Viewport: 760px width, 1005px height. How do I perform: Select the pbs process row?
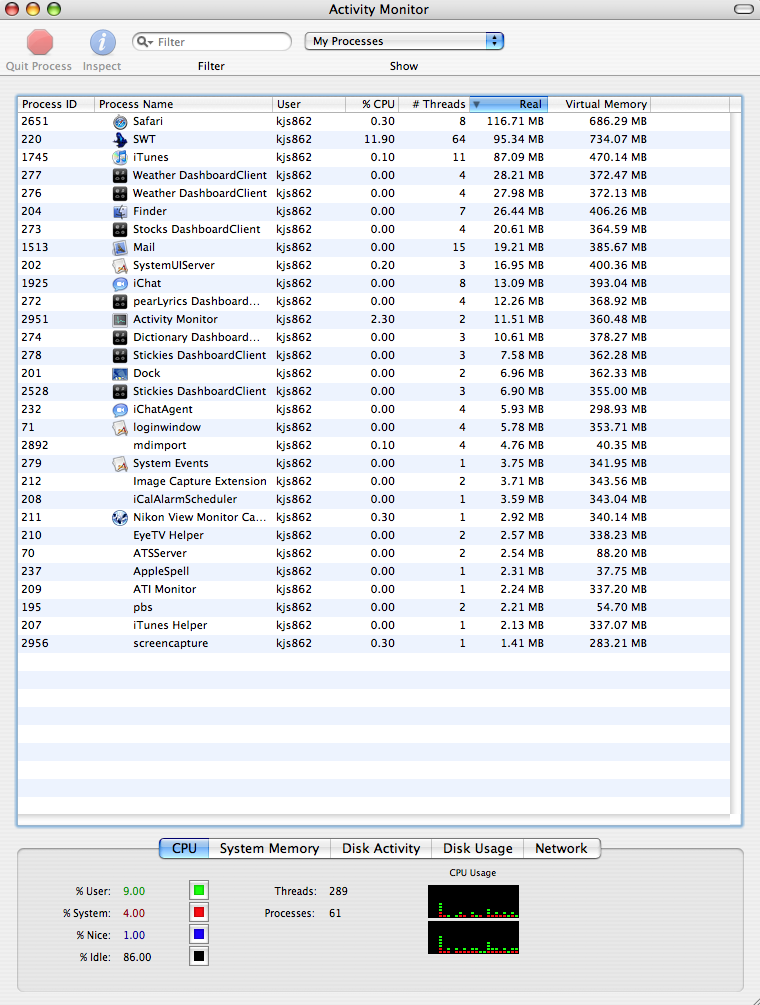pyautogui.click(x=374, y=607)
